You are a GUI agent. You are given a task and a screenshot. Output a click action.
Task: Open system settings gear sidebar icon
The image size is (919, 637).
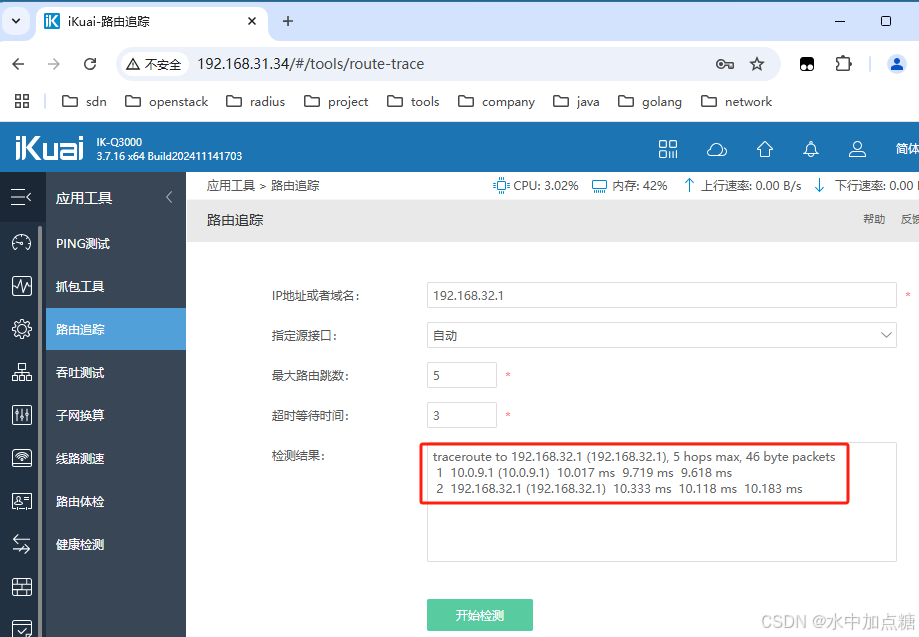click(x=22, y=329)
